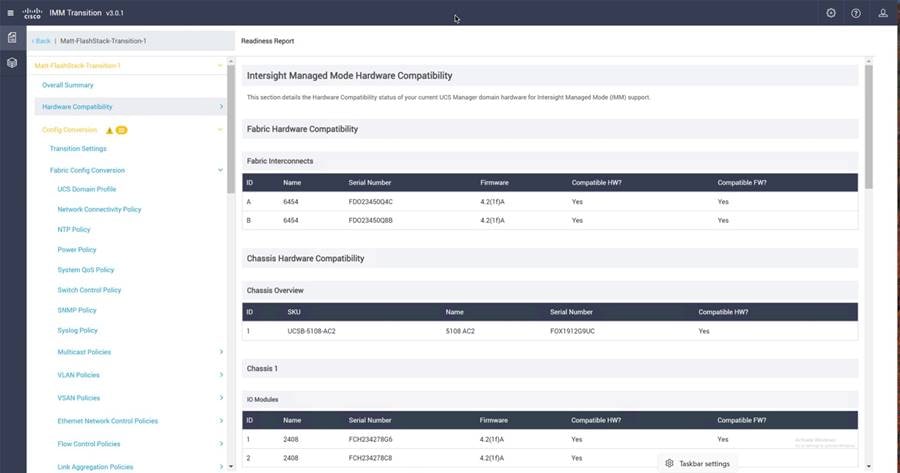Open NTP Policy

tap(74, 229)
